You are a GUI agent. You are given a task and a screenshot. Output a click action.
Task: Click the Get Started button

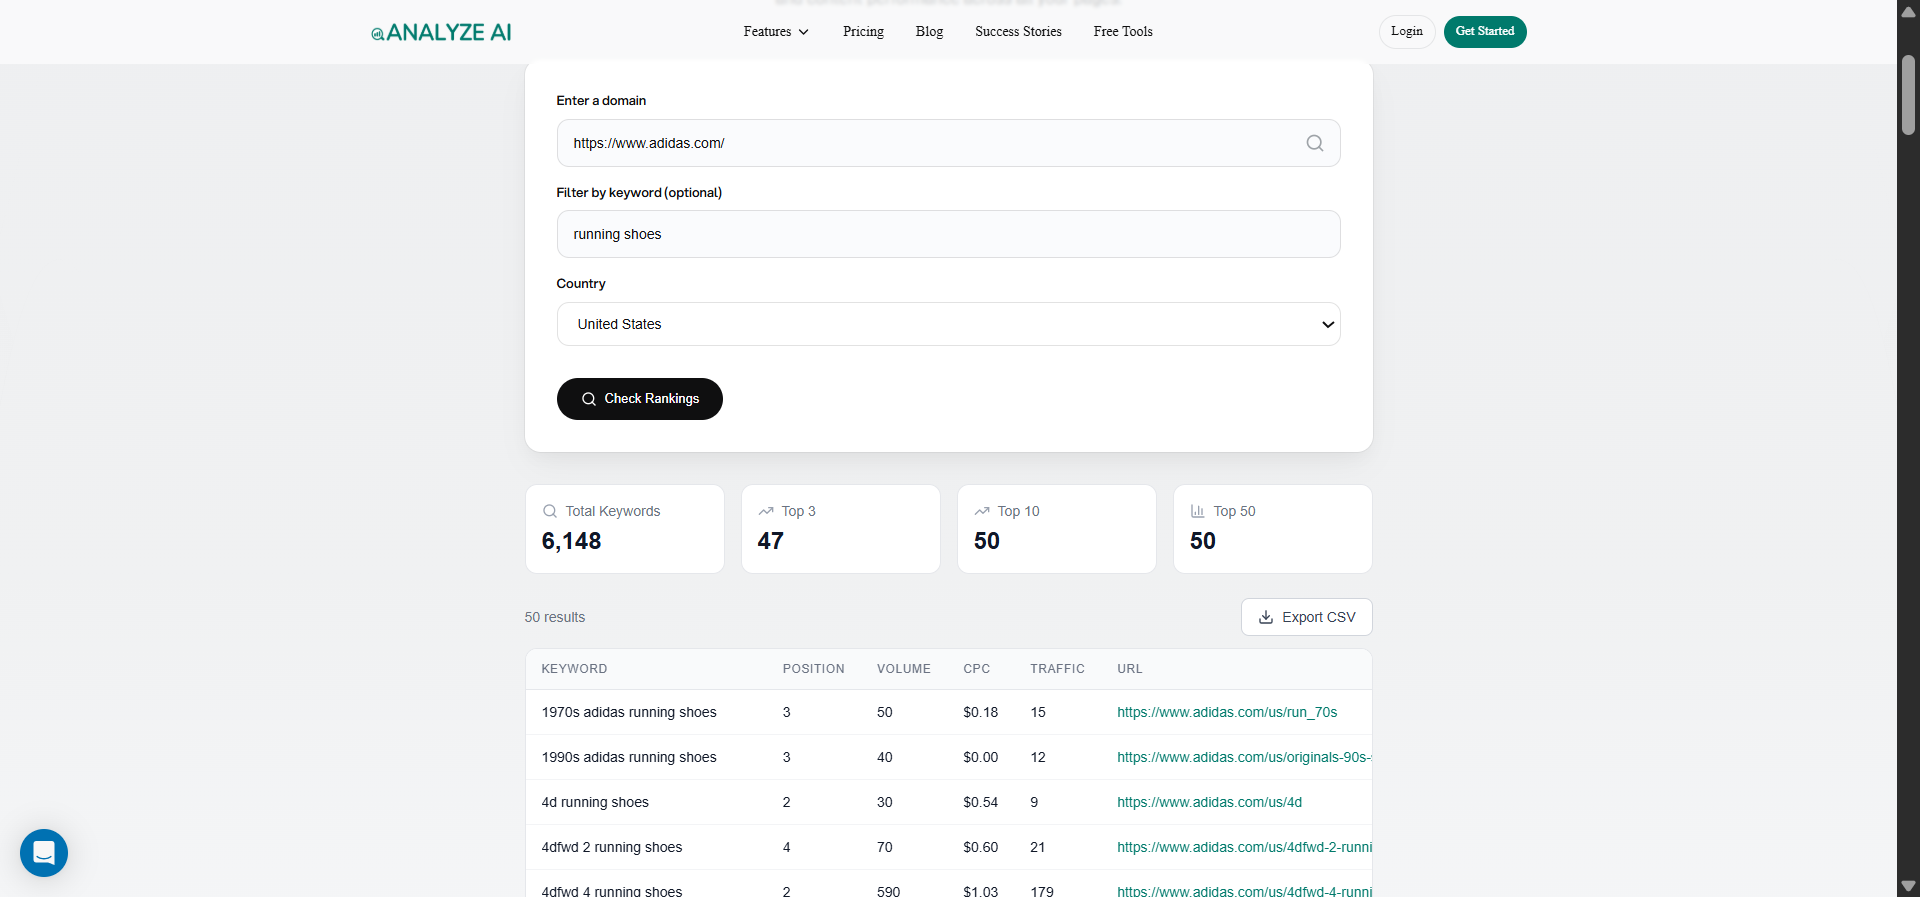1485,32
